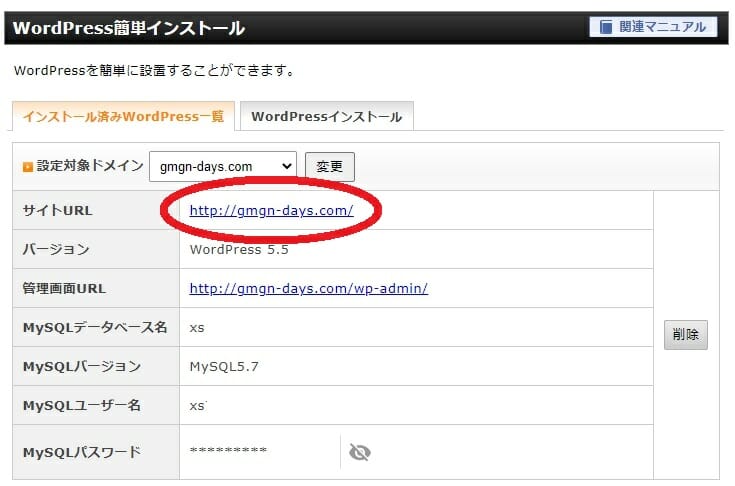735x486 pixels.
Task: Click the 設定対象ドメイン label
Action: 90,165
